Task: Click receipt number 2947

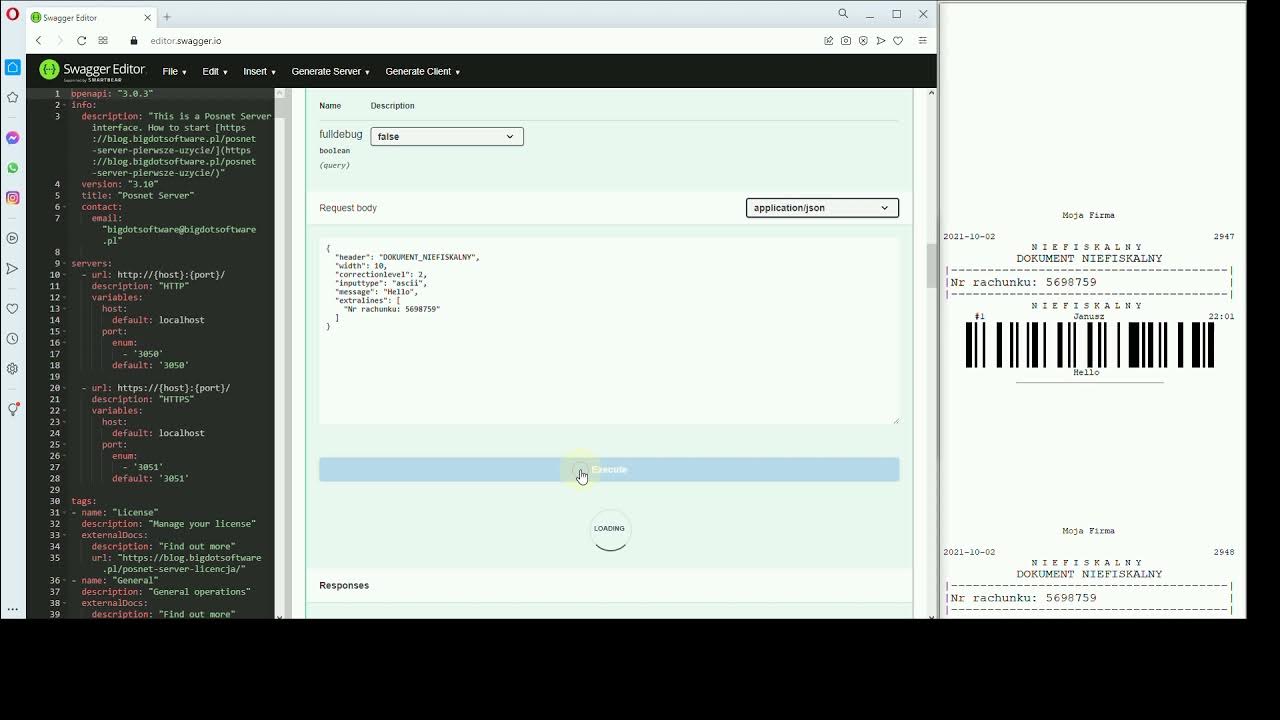Action: click(x=1224, y=237)
